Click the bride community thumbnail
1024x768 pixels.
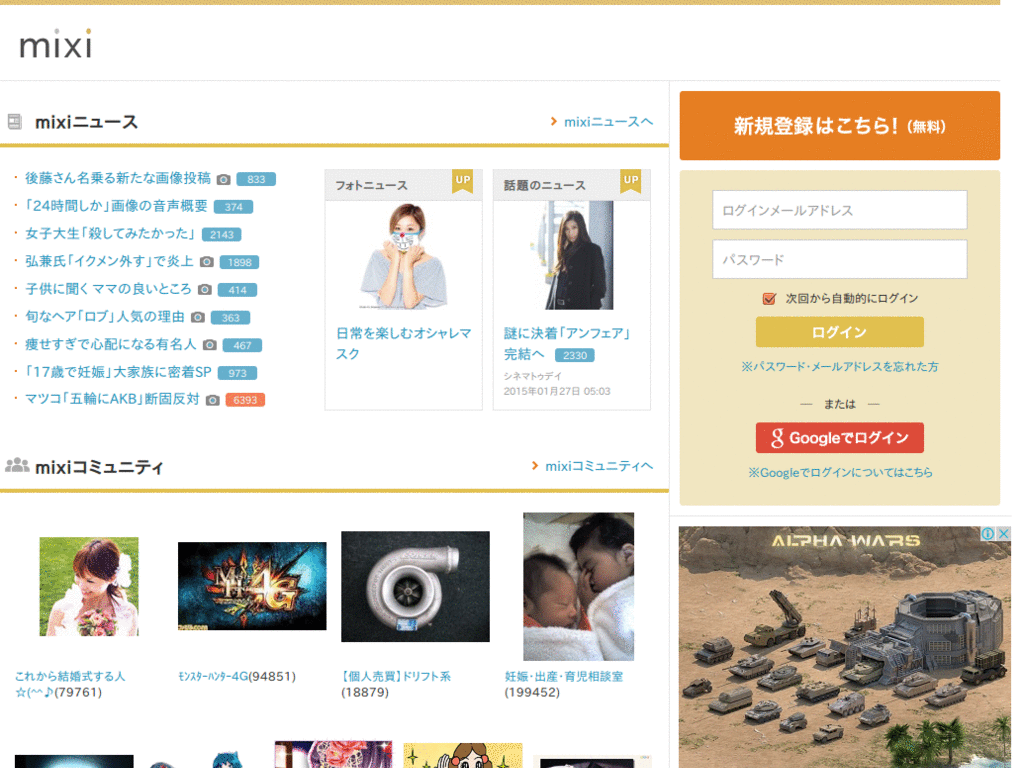click(89, 586)
